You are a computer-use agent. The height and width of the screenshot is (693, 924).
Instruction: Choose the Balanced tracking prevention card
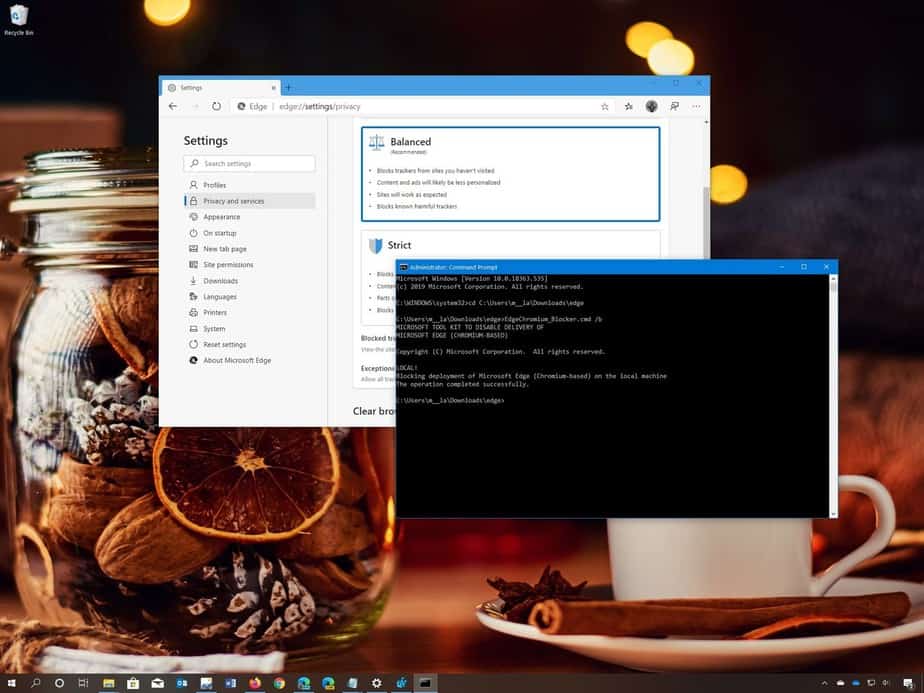[510, 174]
